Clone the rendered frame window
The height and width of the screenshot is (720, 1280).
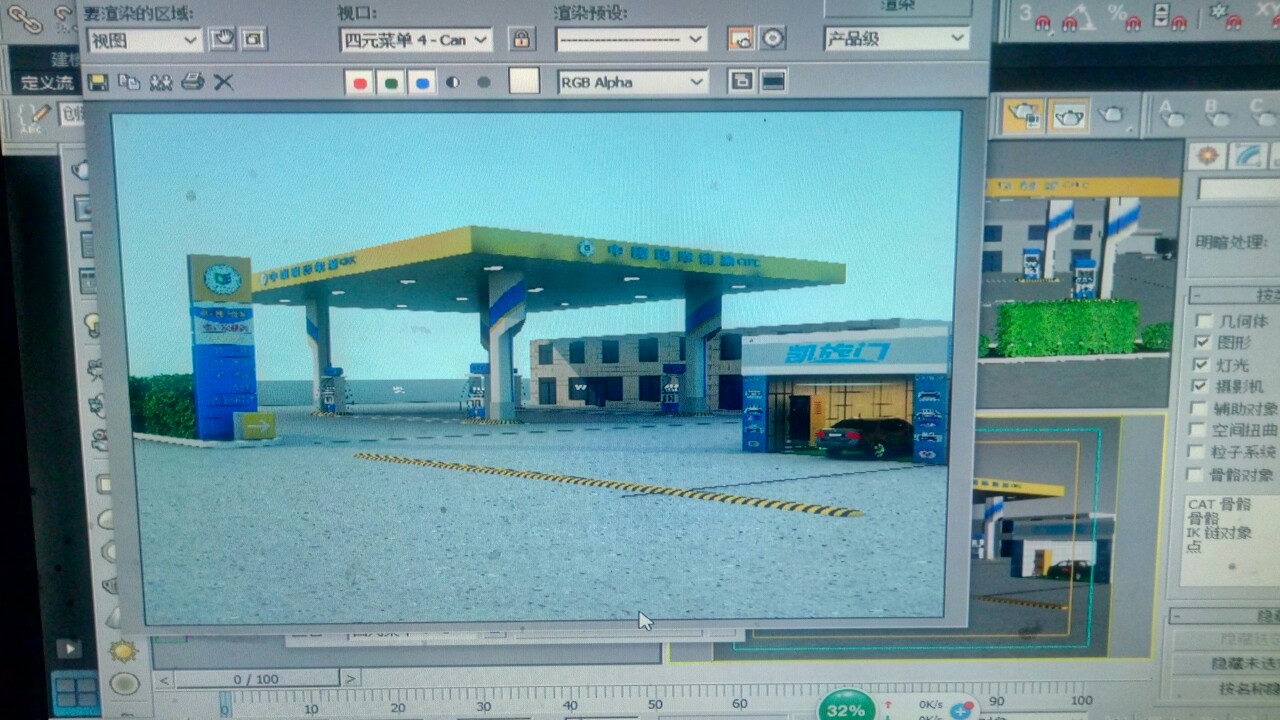coord(161,82)
